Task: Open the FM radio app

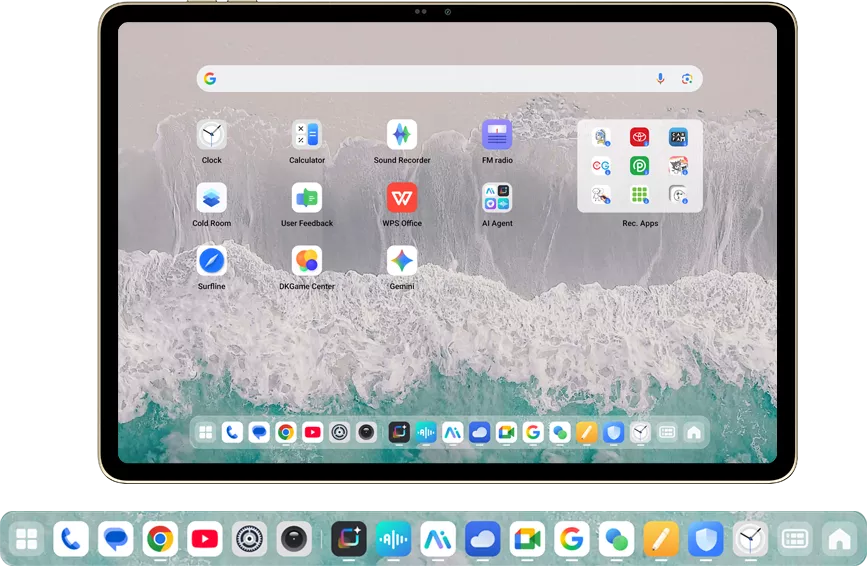Action: click(x=497, y=135)
